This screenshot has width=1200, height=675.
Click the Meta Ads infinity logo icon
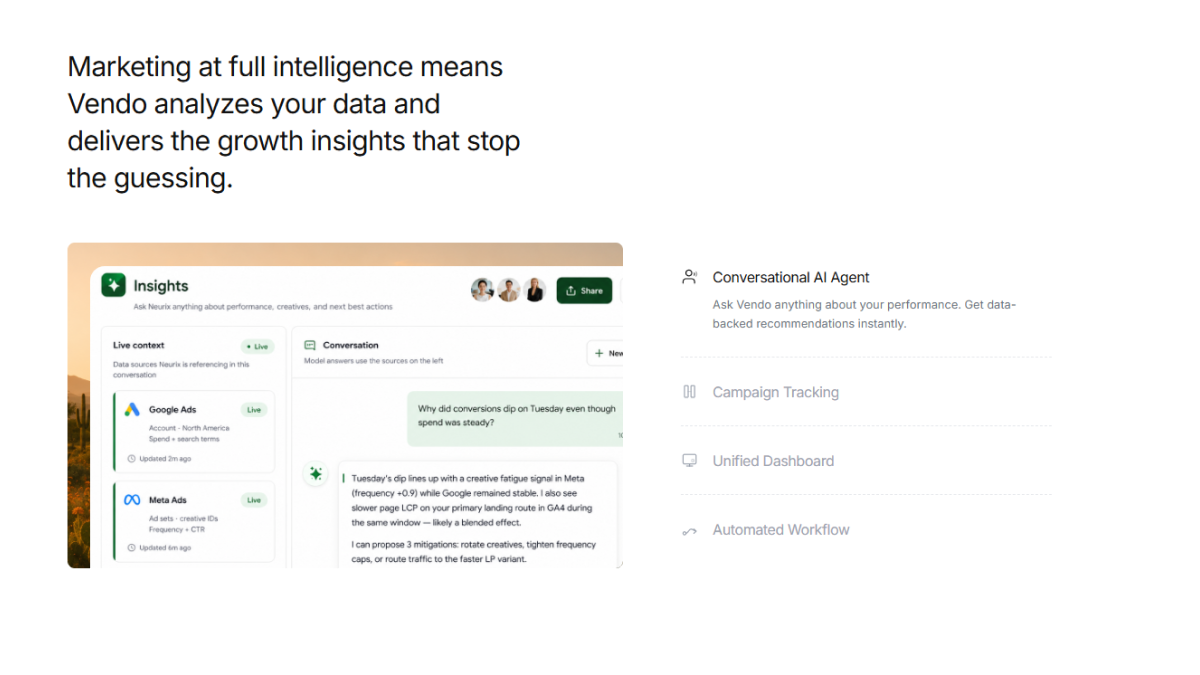point(132,500)
